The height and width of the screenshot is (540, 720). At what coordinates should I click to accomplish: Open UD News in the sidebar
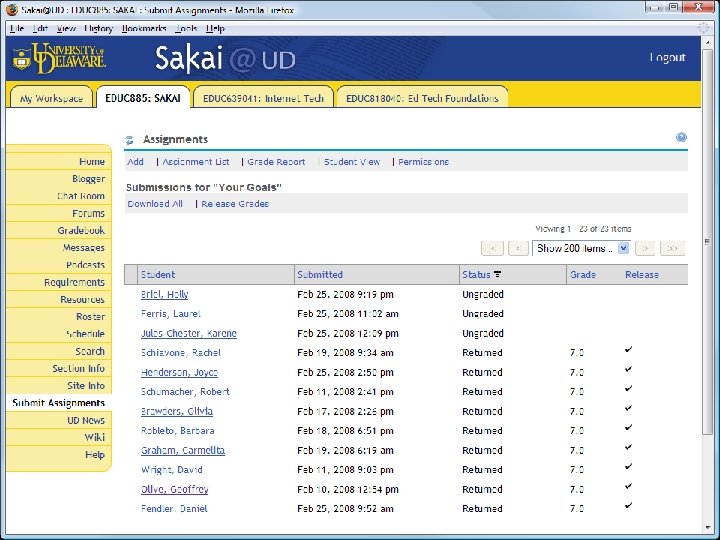tap(86, 420)
